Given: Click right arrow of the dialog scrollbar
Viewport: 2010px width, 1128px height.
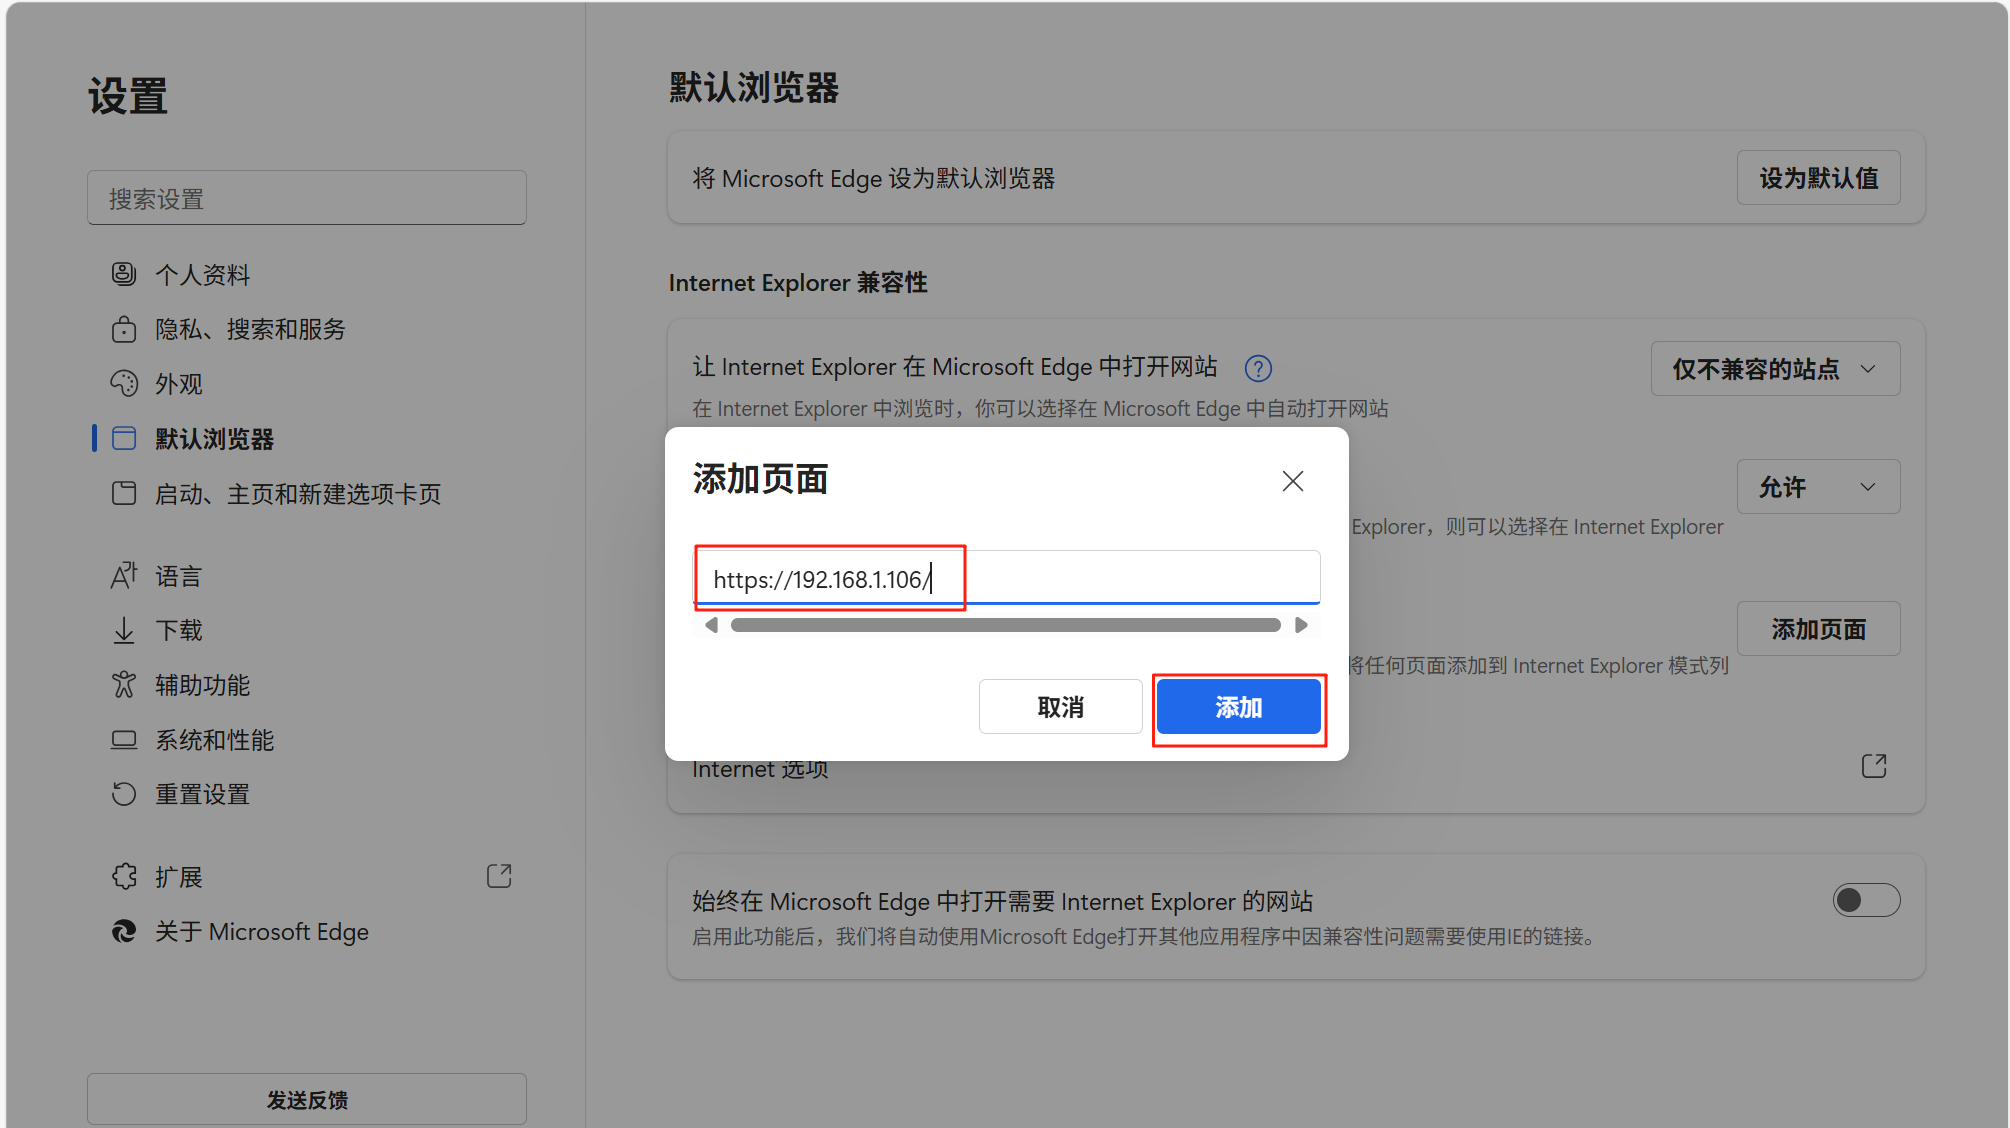Looking at the screenshot, I should [1301, 625].
